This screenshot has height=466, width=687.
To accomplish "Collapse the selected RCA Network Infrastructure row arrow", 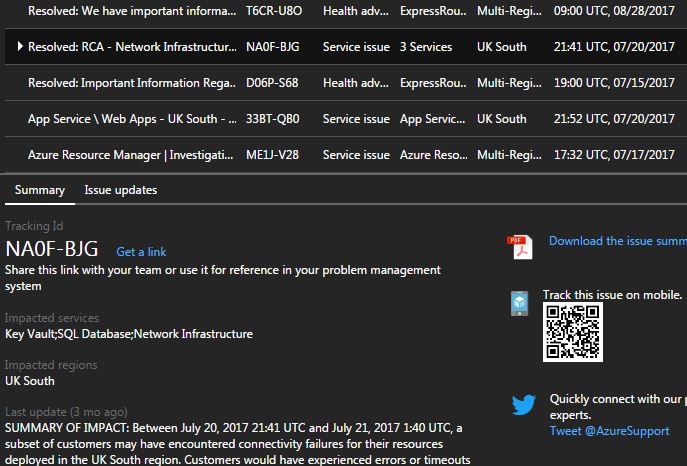I will pyautogui.click(x=20, y=47).
